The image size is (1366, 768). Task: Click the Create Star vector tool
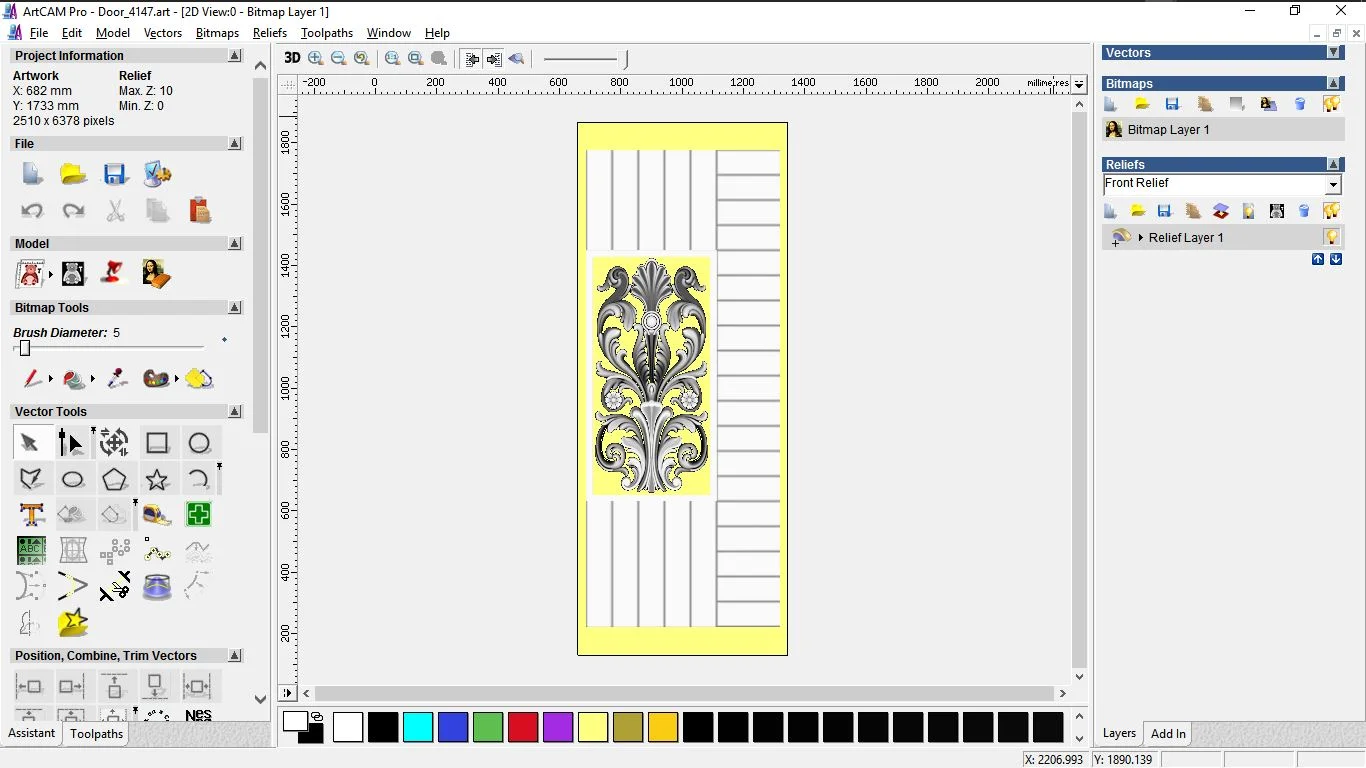[157, 480]
